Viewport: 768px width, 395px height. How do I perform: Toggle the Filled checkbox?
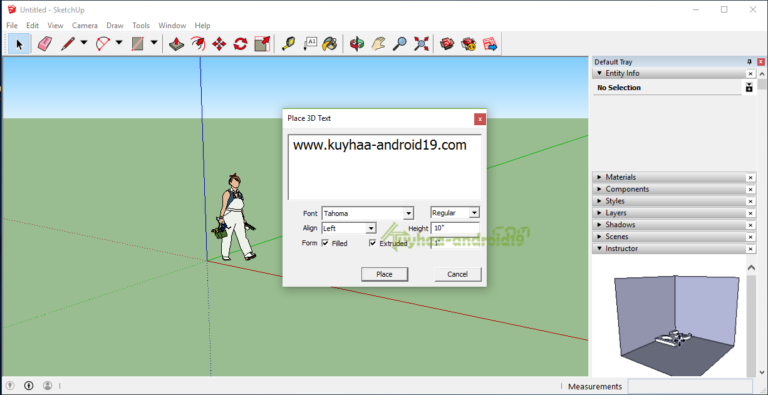click(x=325, y=243)
